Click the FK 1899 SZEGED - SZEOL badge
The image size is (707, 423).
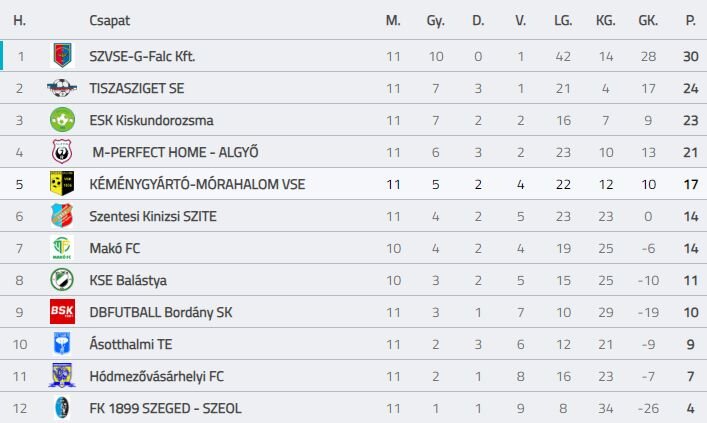62,408
